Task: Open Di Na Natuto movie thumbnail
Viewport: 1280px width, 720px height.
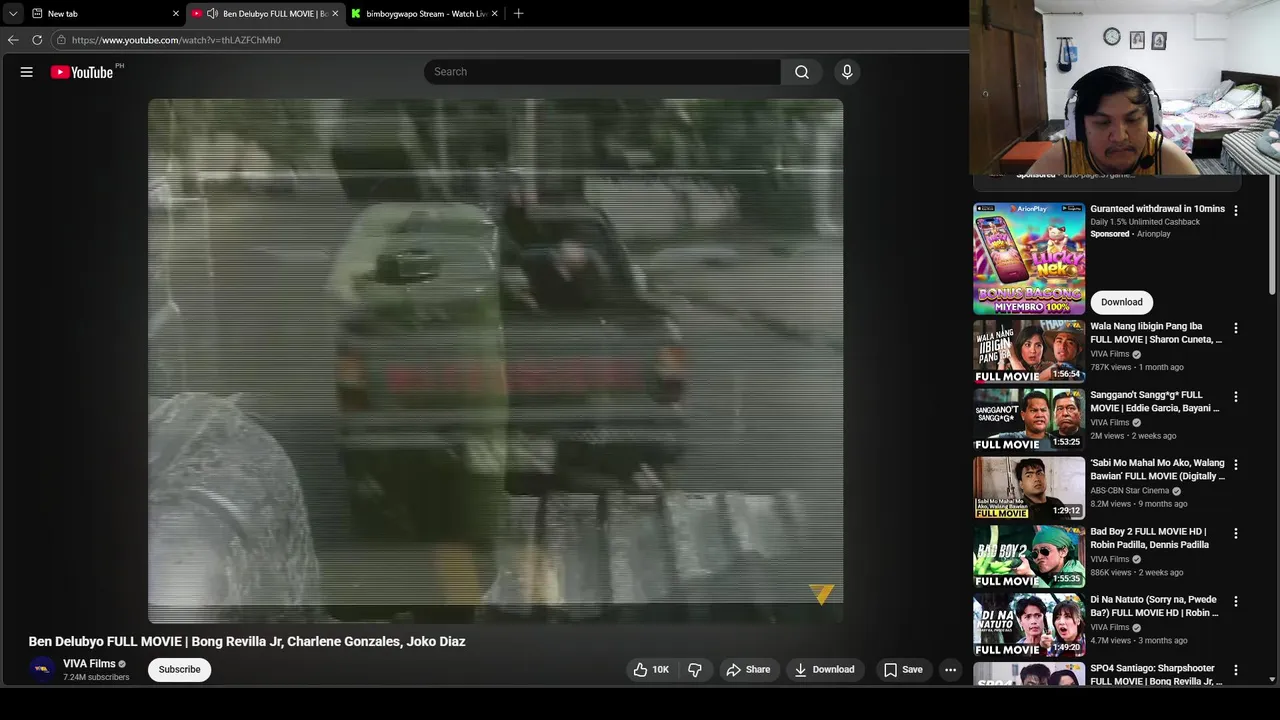Action: point(1029,625)
